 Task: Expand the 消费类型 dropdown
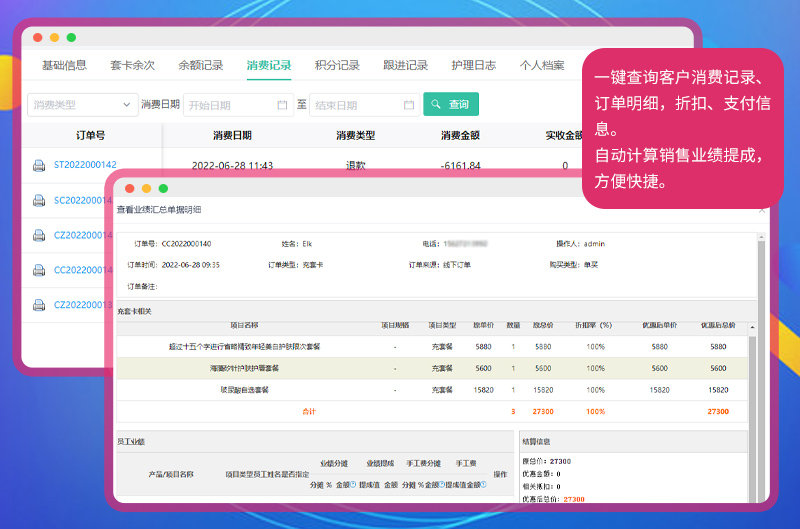click(82, 105)
